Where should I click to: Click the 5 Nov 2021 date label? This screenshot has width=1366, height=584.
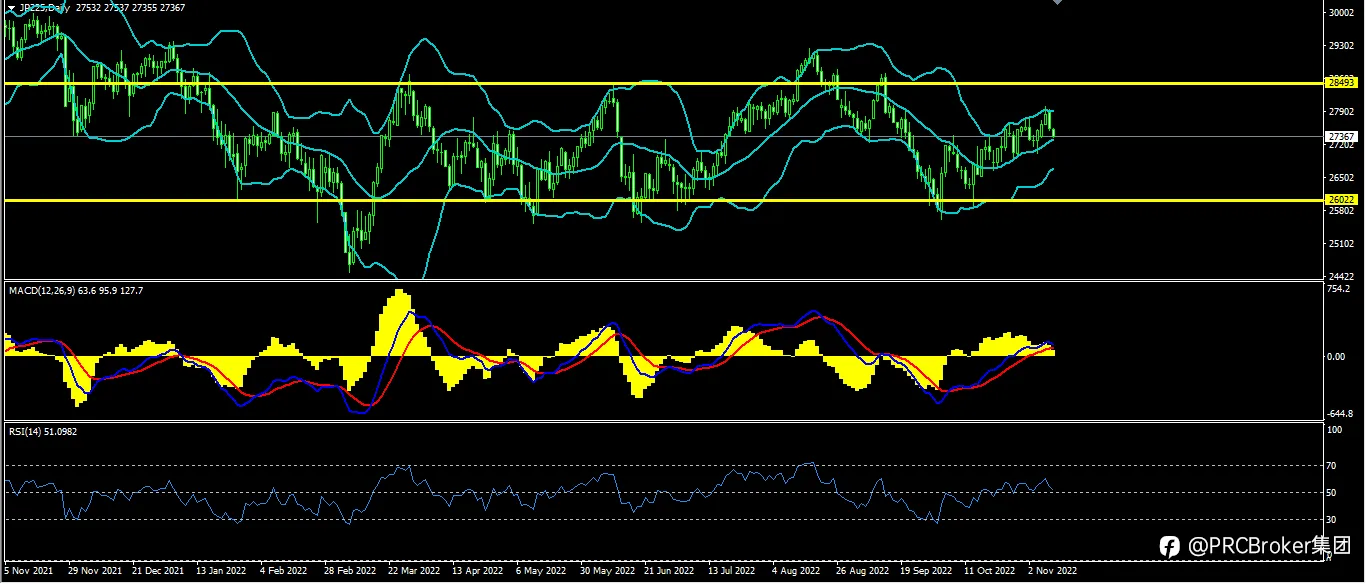pyautogui.click(x=29, y=571)
